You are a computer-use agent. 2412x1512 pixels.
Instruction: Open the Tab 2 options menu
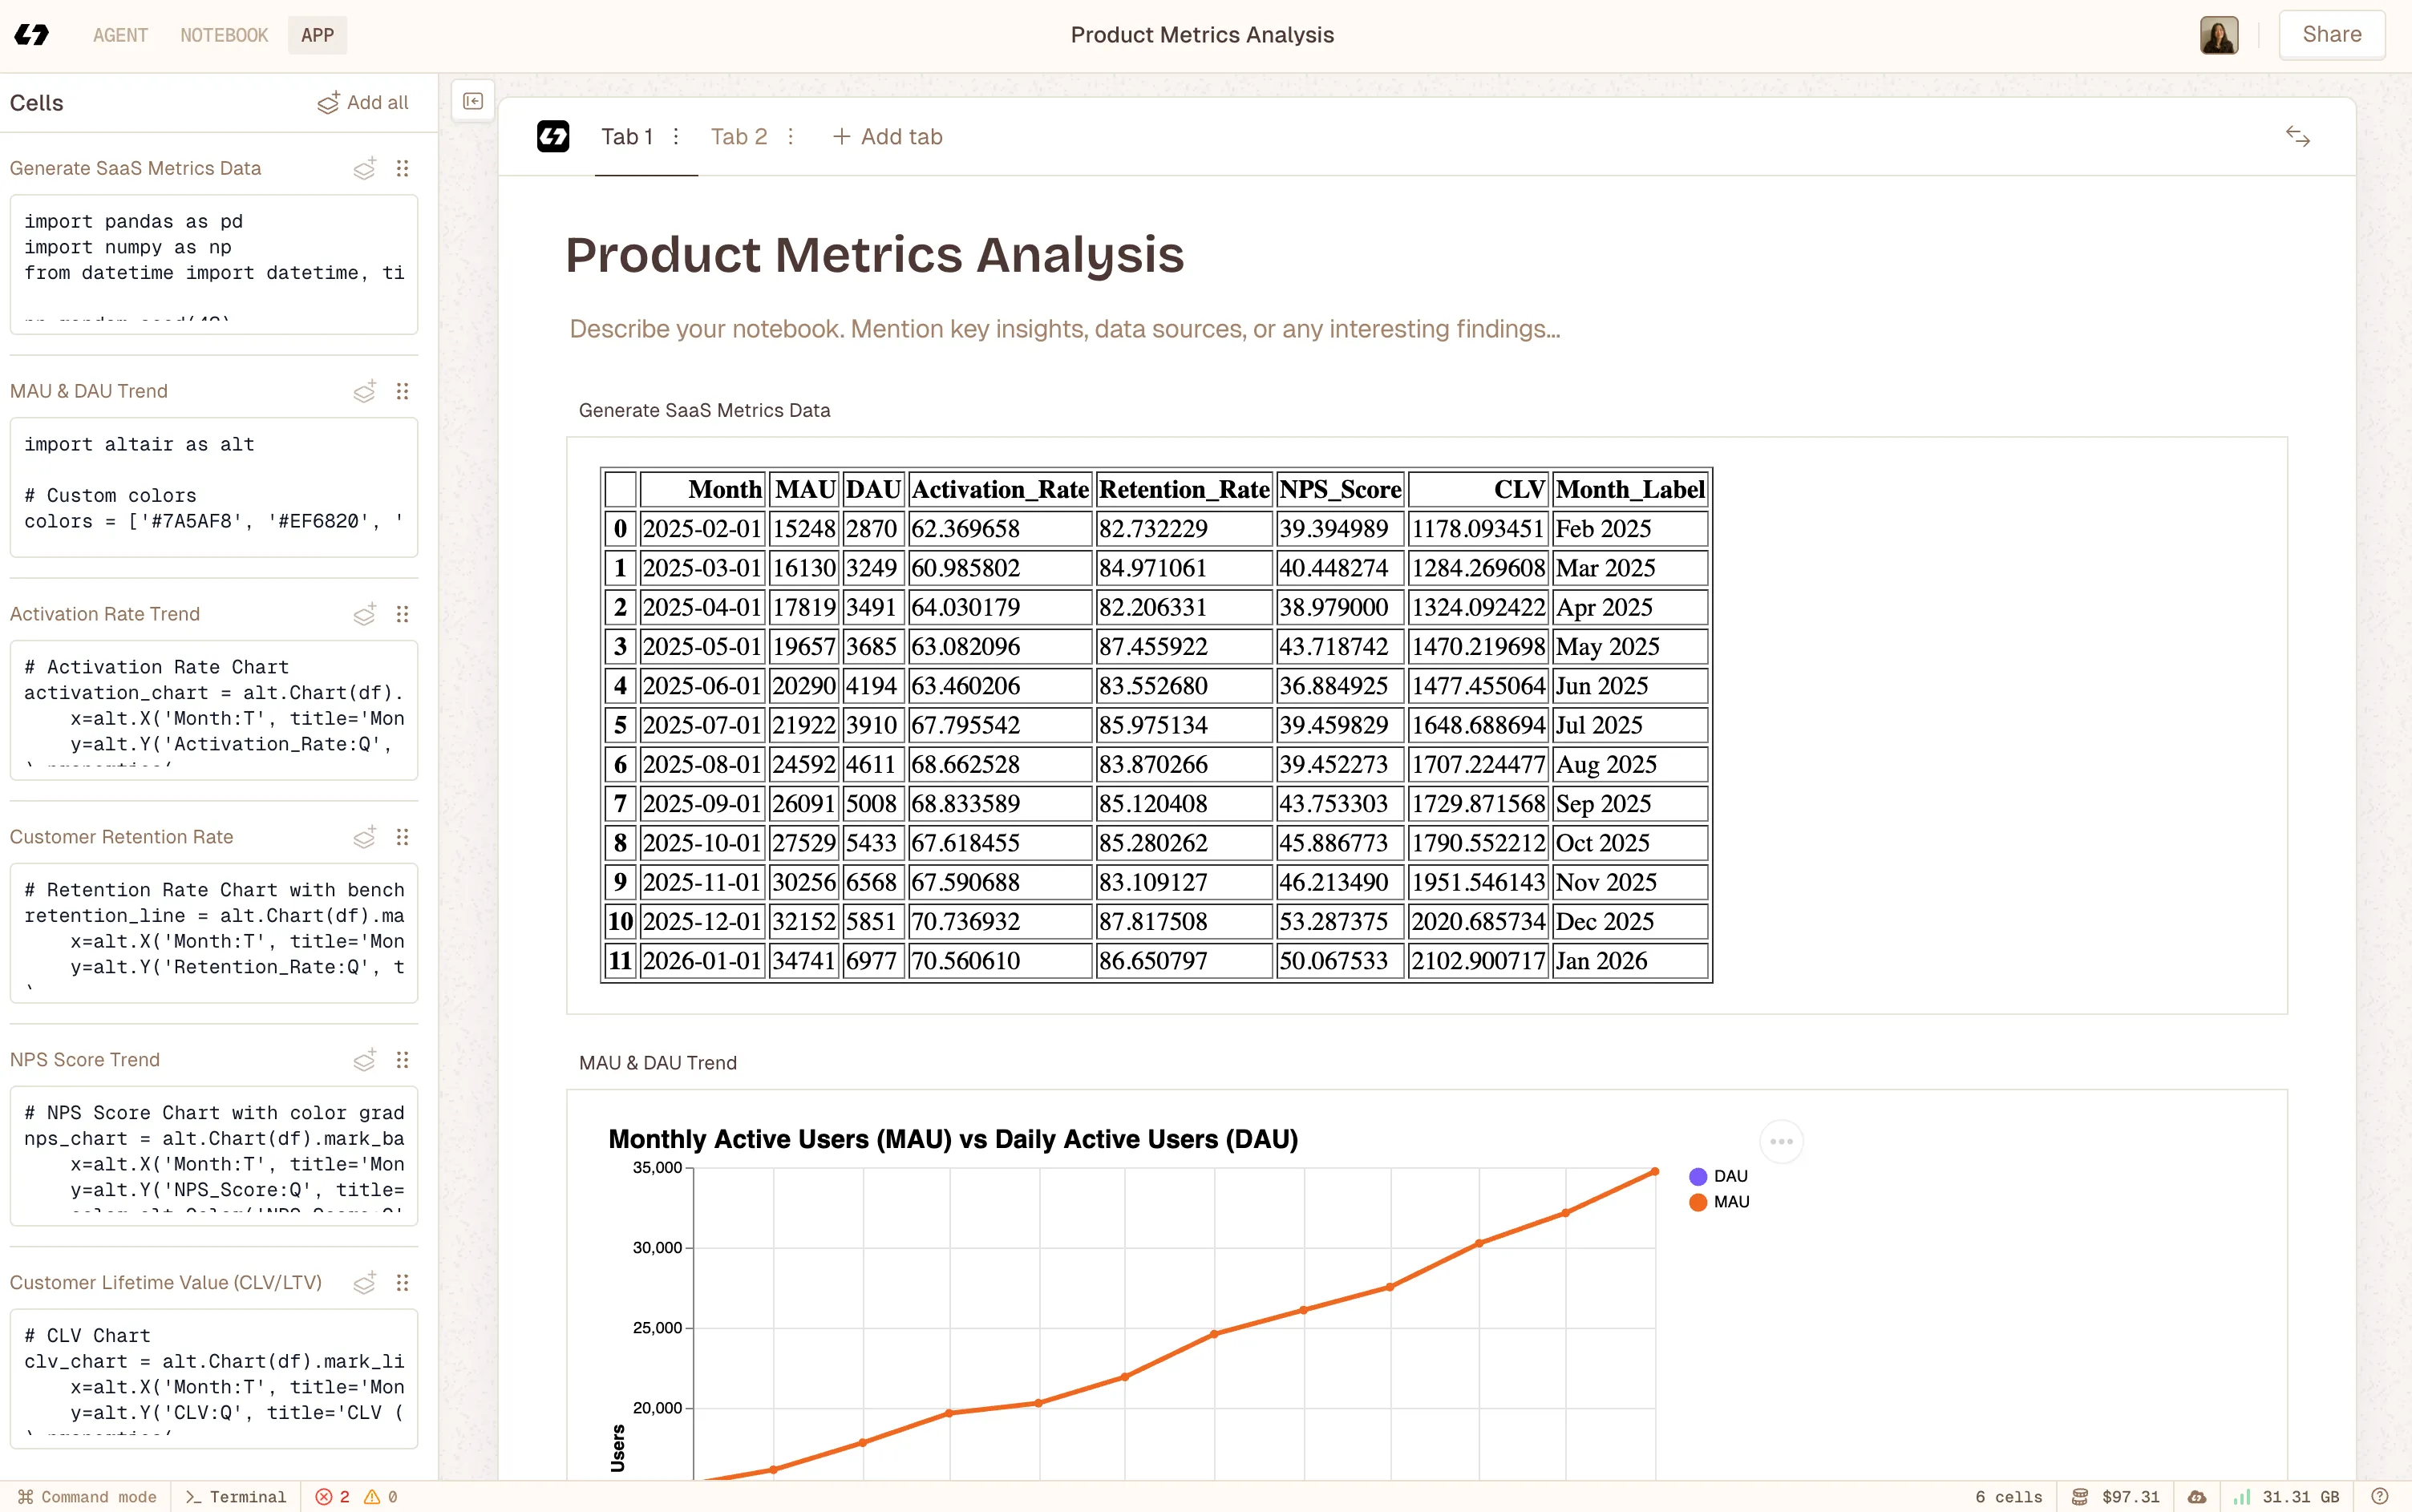click(x=790, y=136)
